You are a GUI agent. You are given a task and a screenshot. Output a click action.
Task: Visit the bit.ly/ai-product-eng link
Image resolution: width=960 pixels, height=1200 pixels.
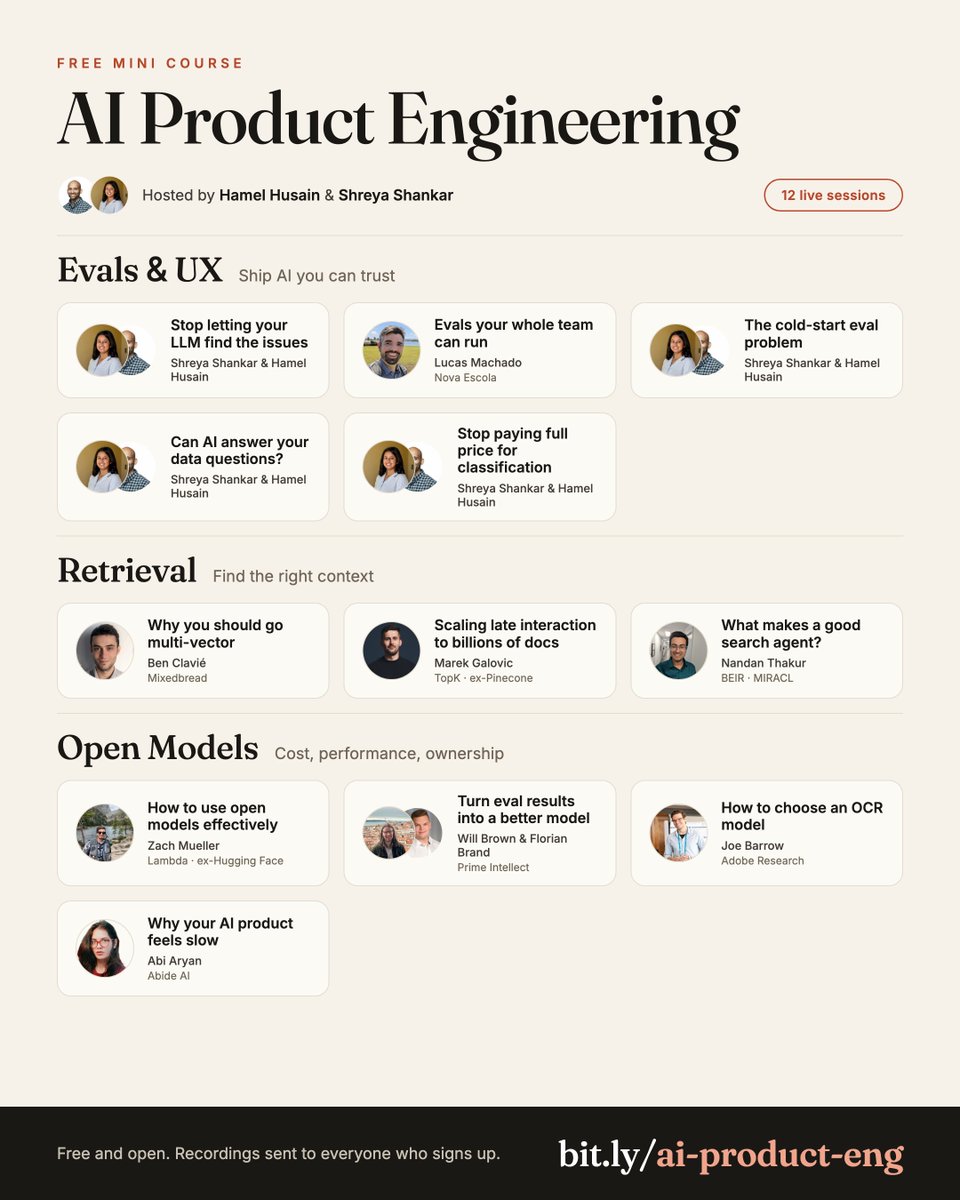point(731,1154)
